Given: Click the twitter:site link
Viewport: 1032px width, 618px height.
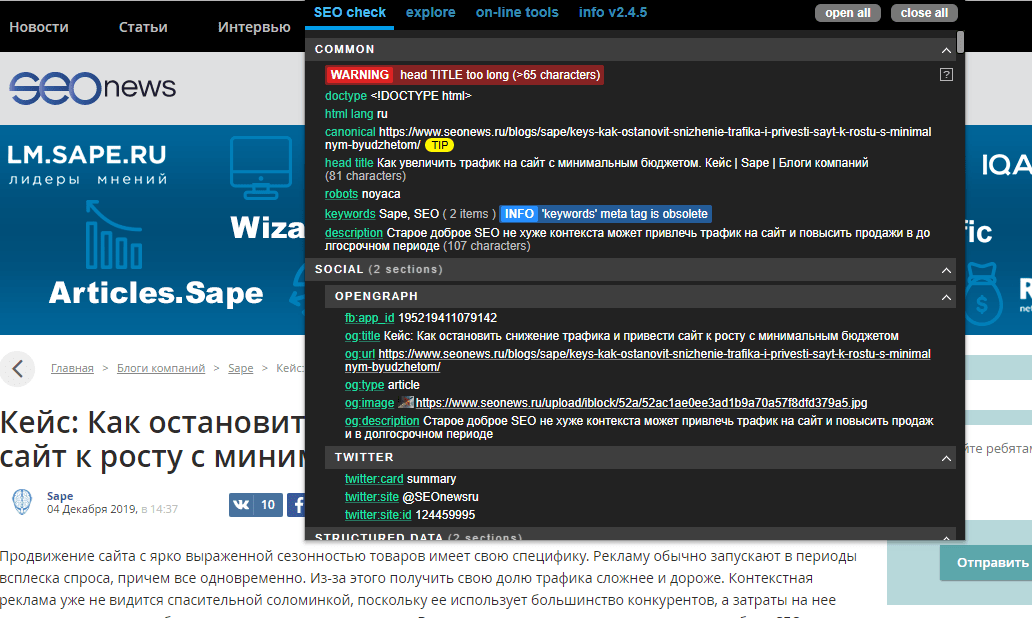Looking at the screenshot, I should [372, 497].
